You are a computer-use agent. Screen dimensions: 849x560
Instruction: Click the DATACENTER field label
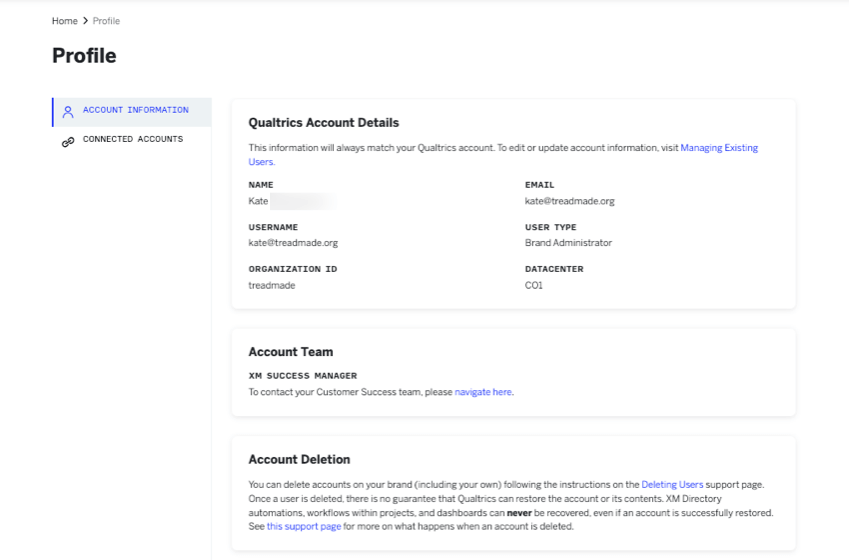tap(554, 269)
